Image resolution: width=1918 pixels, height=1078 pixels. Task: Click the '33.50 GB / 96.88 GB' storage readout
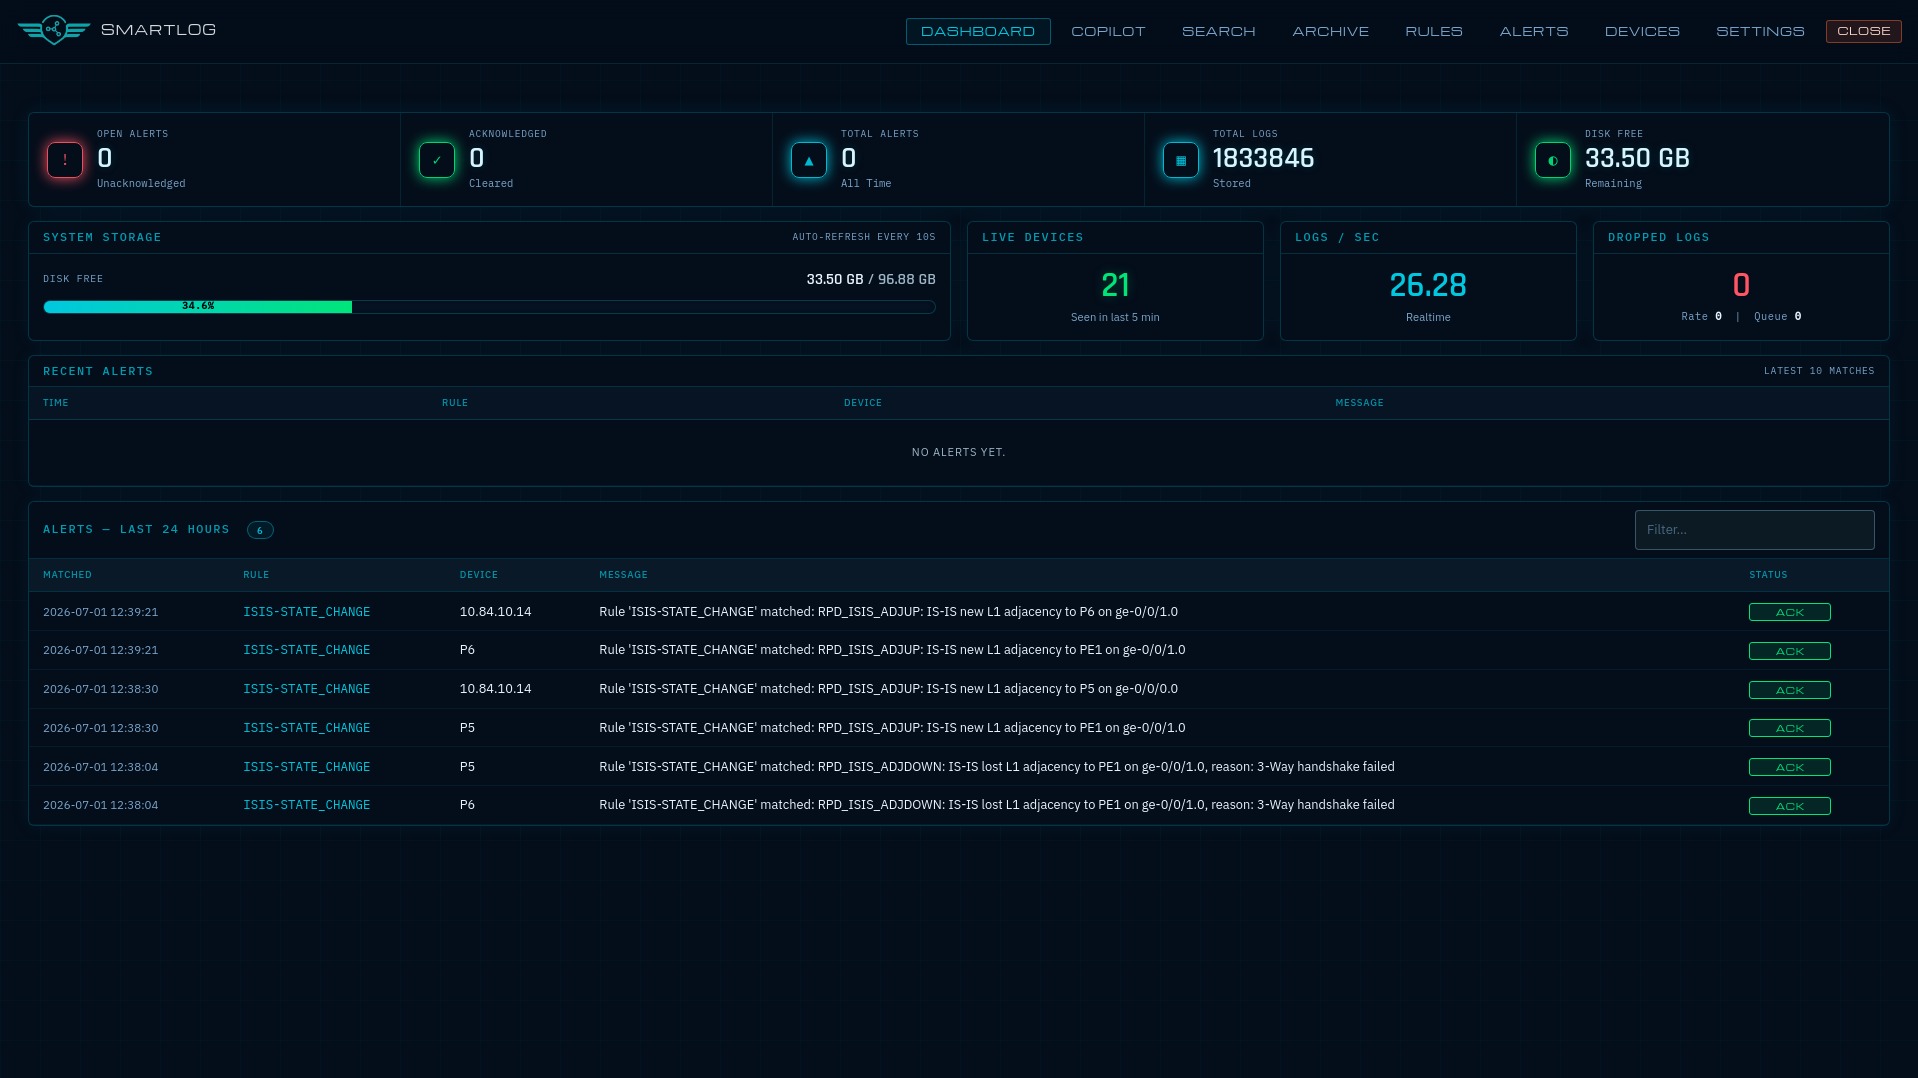(871, 279)
